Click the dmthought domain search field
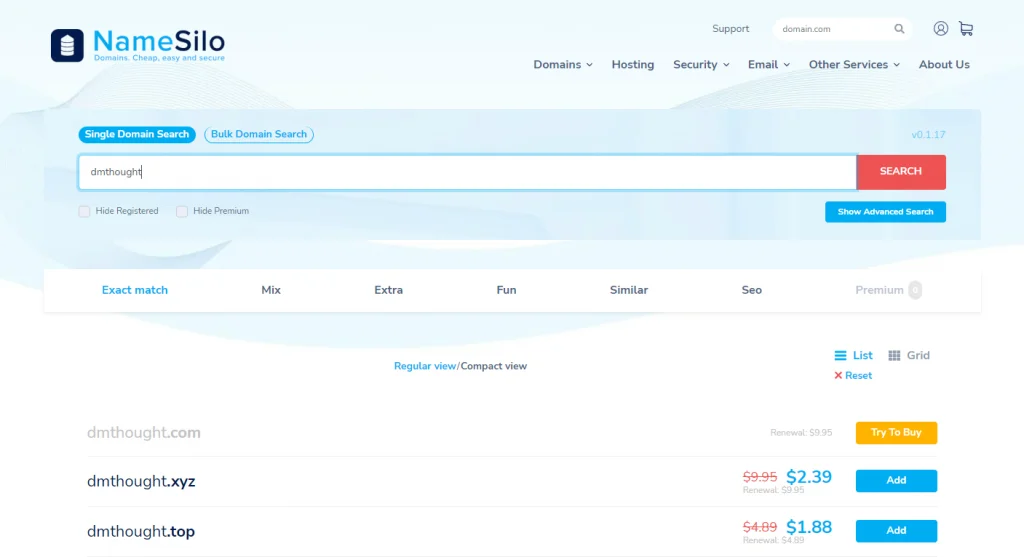The image size is (1024, 557). pyautogui.click(x=467, y=172)
